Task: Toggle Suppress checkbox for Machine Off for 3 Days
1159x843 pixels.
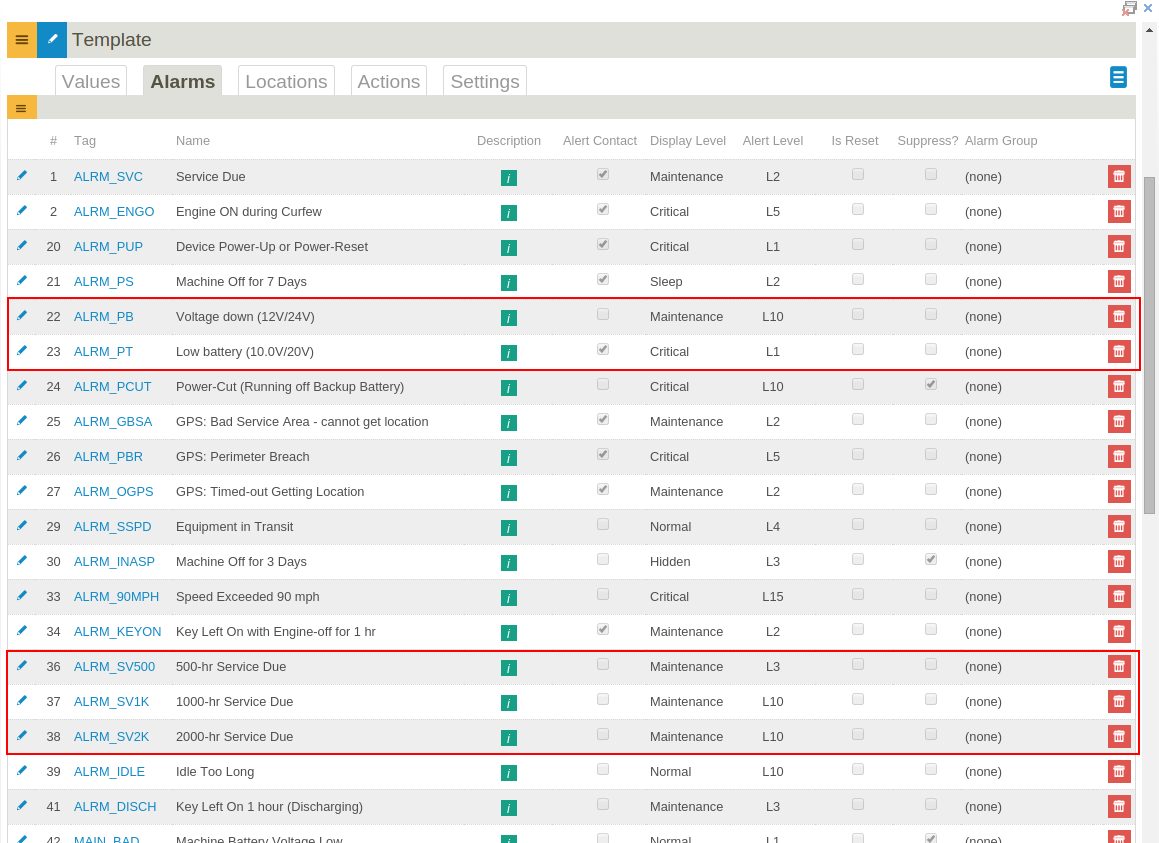Action: click(931, 559)
